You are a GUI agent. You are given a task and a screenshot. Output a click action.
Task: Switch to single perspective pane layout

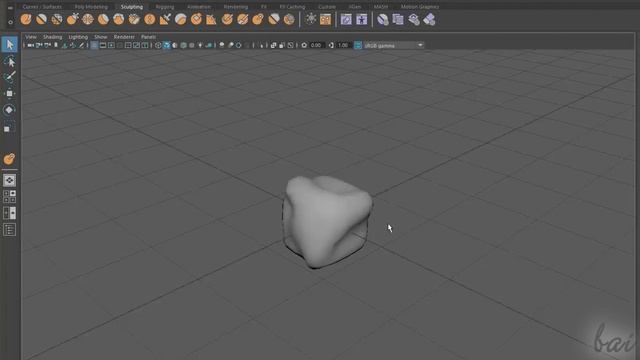(x=9, y=180)
